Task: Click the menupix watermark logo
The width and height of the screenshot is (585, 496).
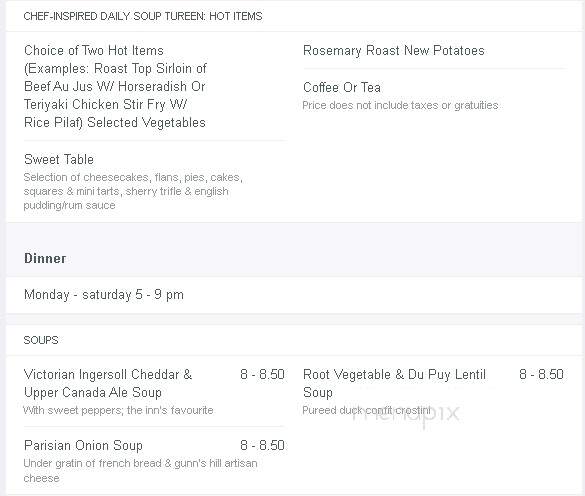Action: [x=406, y=413]
